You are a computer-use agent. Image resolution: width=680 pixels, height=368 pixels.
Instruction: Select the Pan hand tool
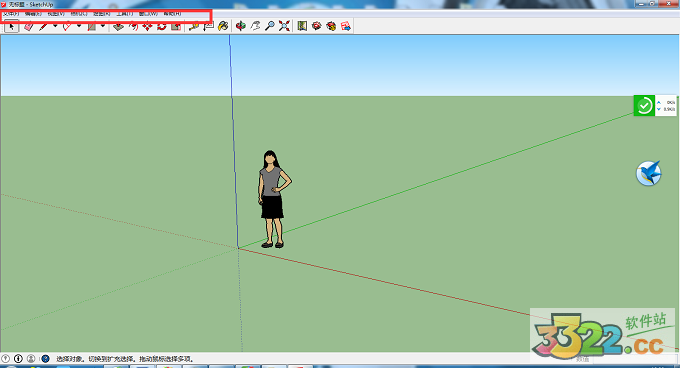(255, 26)
